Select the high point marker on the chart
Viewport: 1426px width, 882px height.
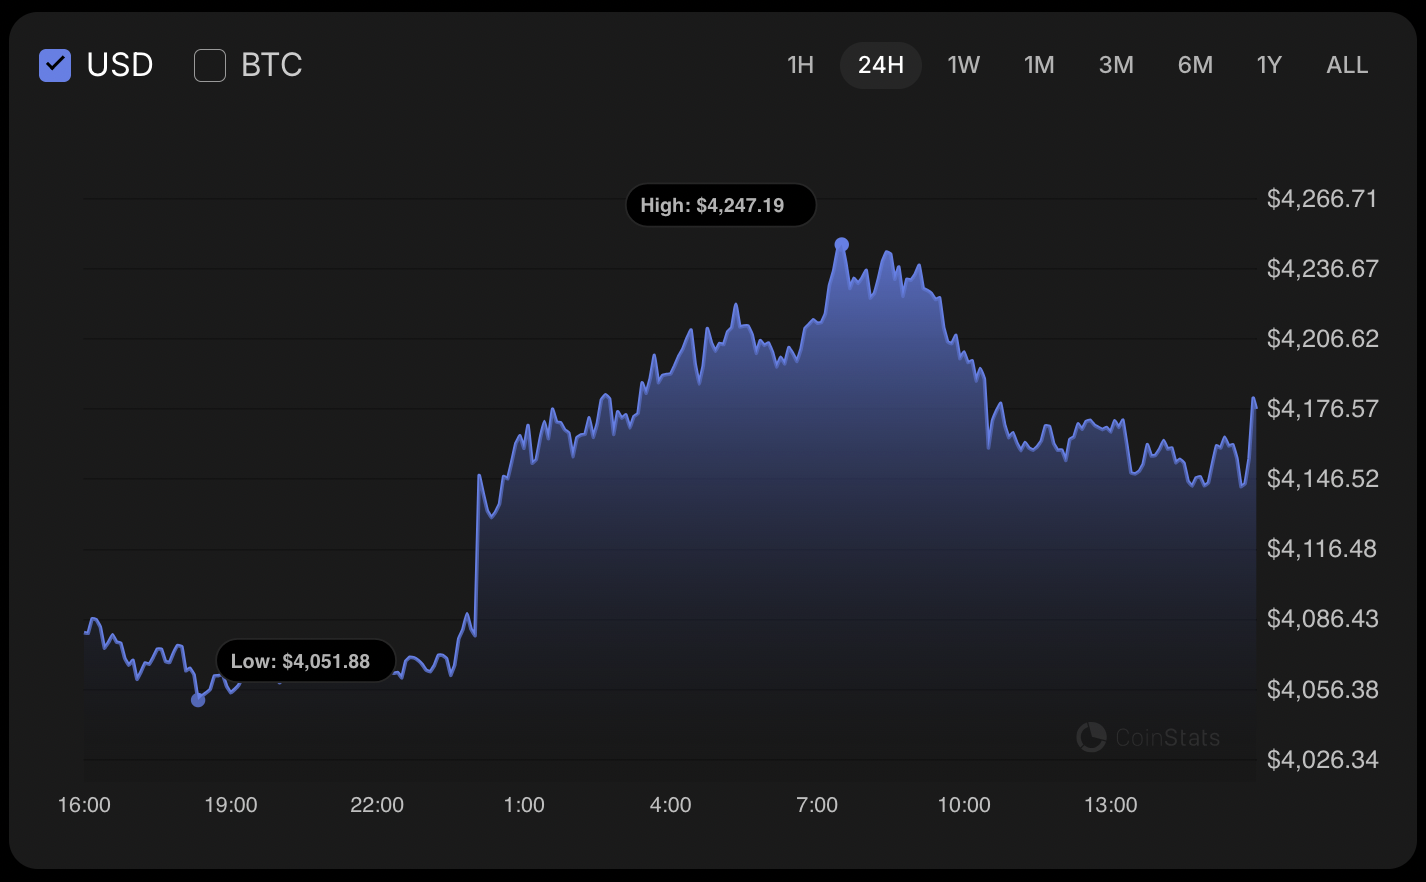[x=841, y=242]
